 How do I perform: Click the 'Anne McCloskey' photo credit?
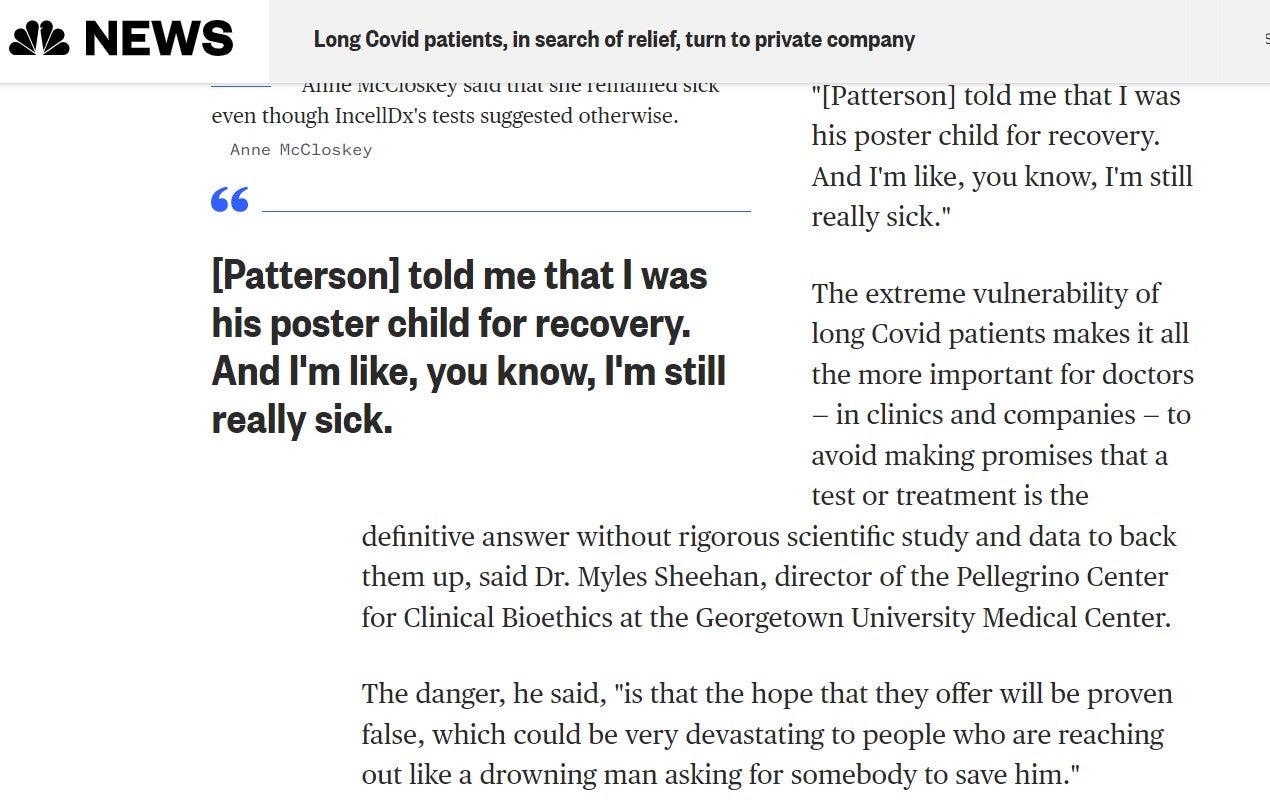pyautogui.click(x=300, y=149)
